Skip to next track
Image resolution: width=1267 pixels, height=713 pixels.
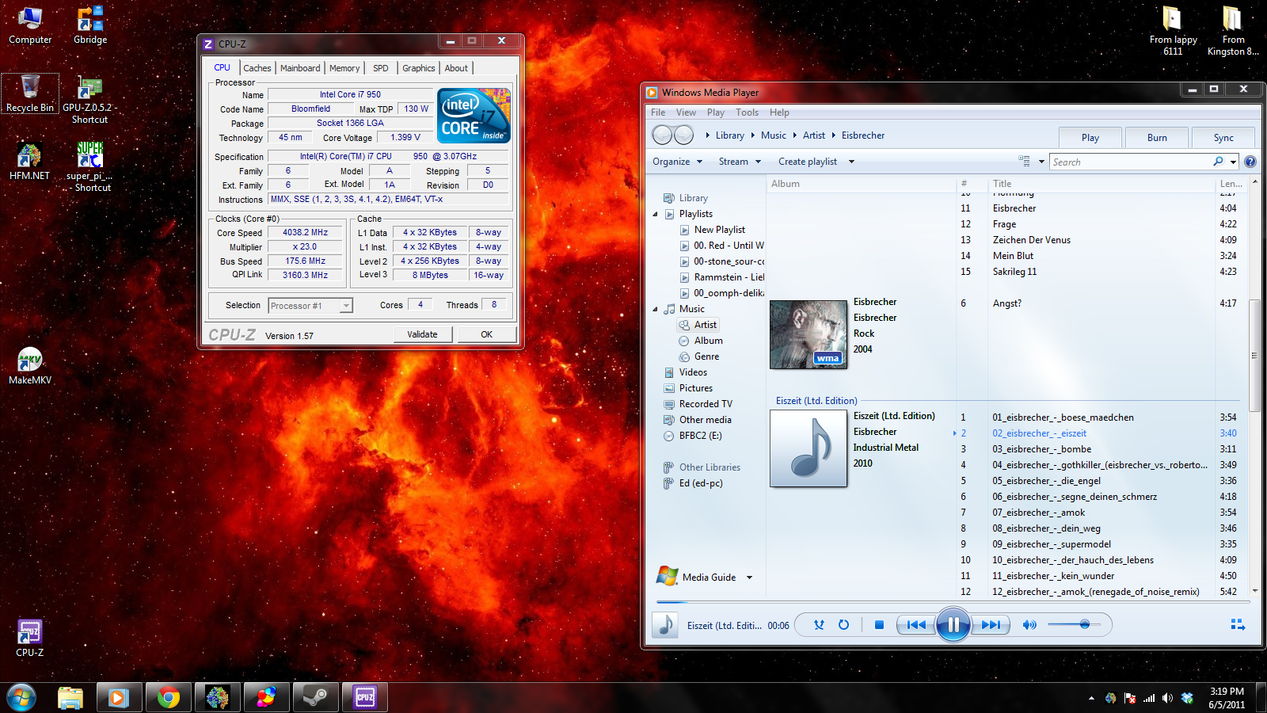point(990,625)
